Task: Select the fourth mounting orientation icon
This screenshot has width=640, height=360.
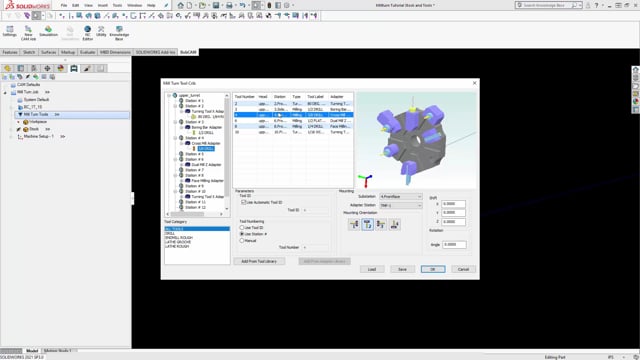Action: (x=394, y=224)
